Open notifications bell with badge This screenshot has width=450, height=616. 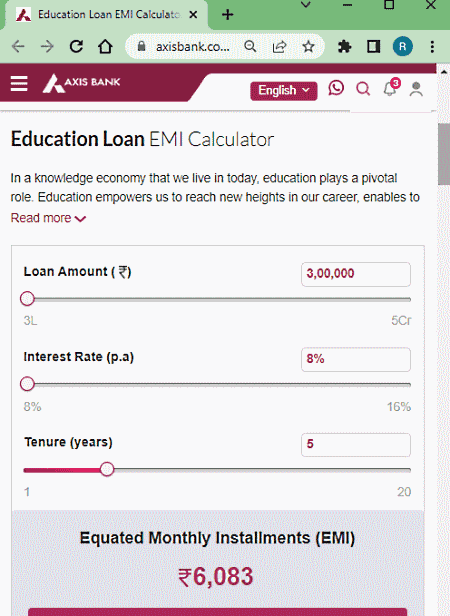point(391,88)
